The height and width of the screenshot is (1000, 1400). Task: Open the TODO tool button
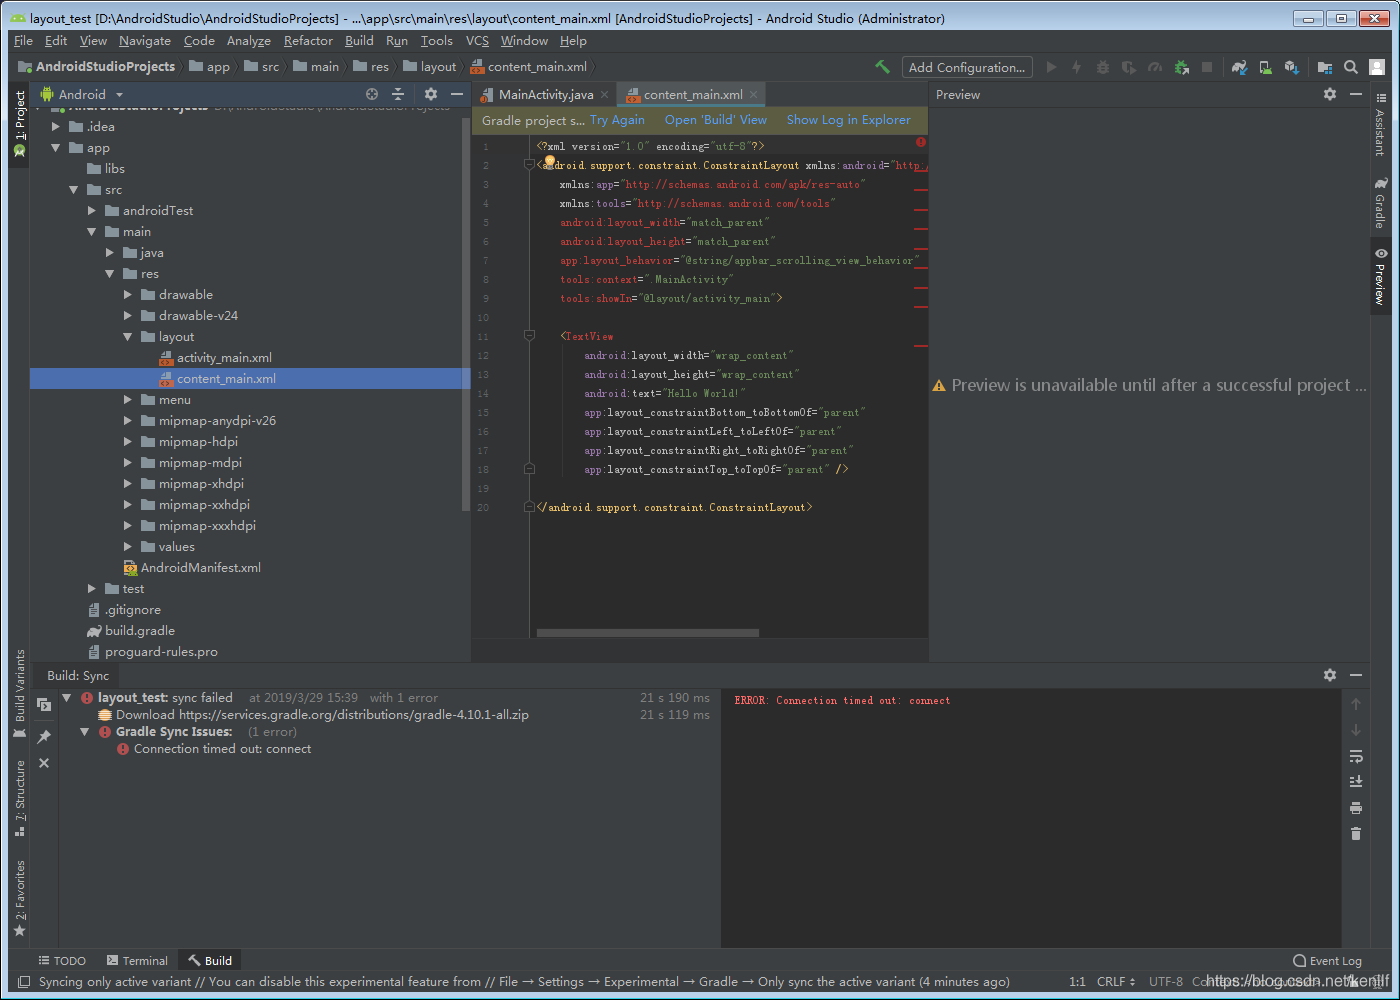(62, 961)
